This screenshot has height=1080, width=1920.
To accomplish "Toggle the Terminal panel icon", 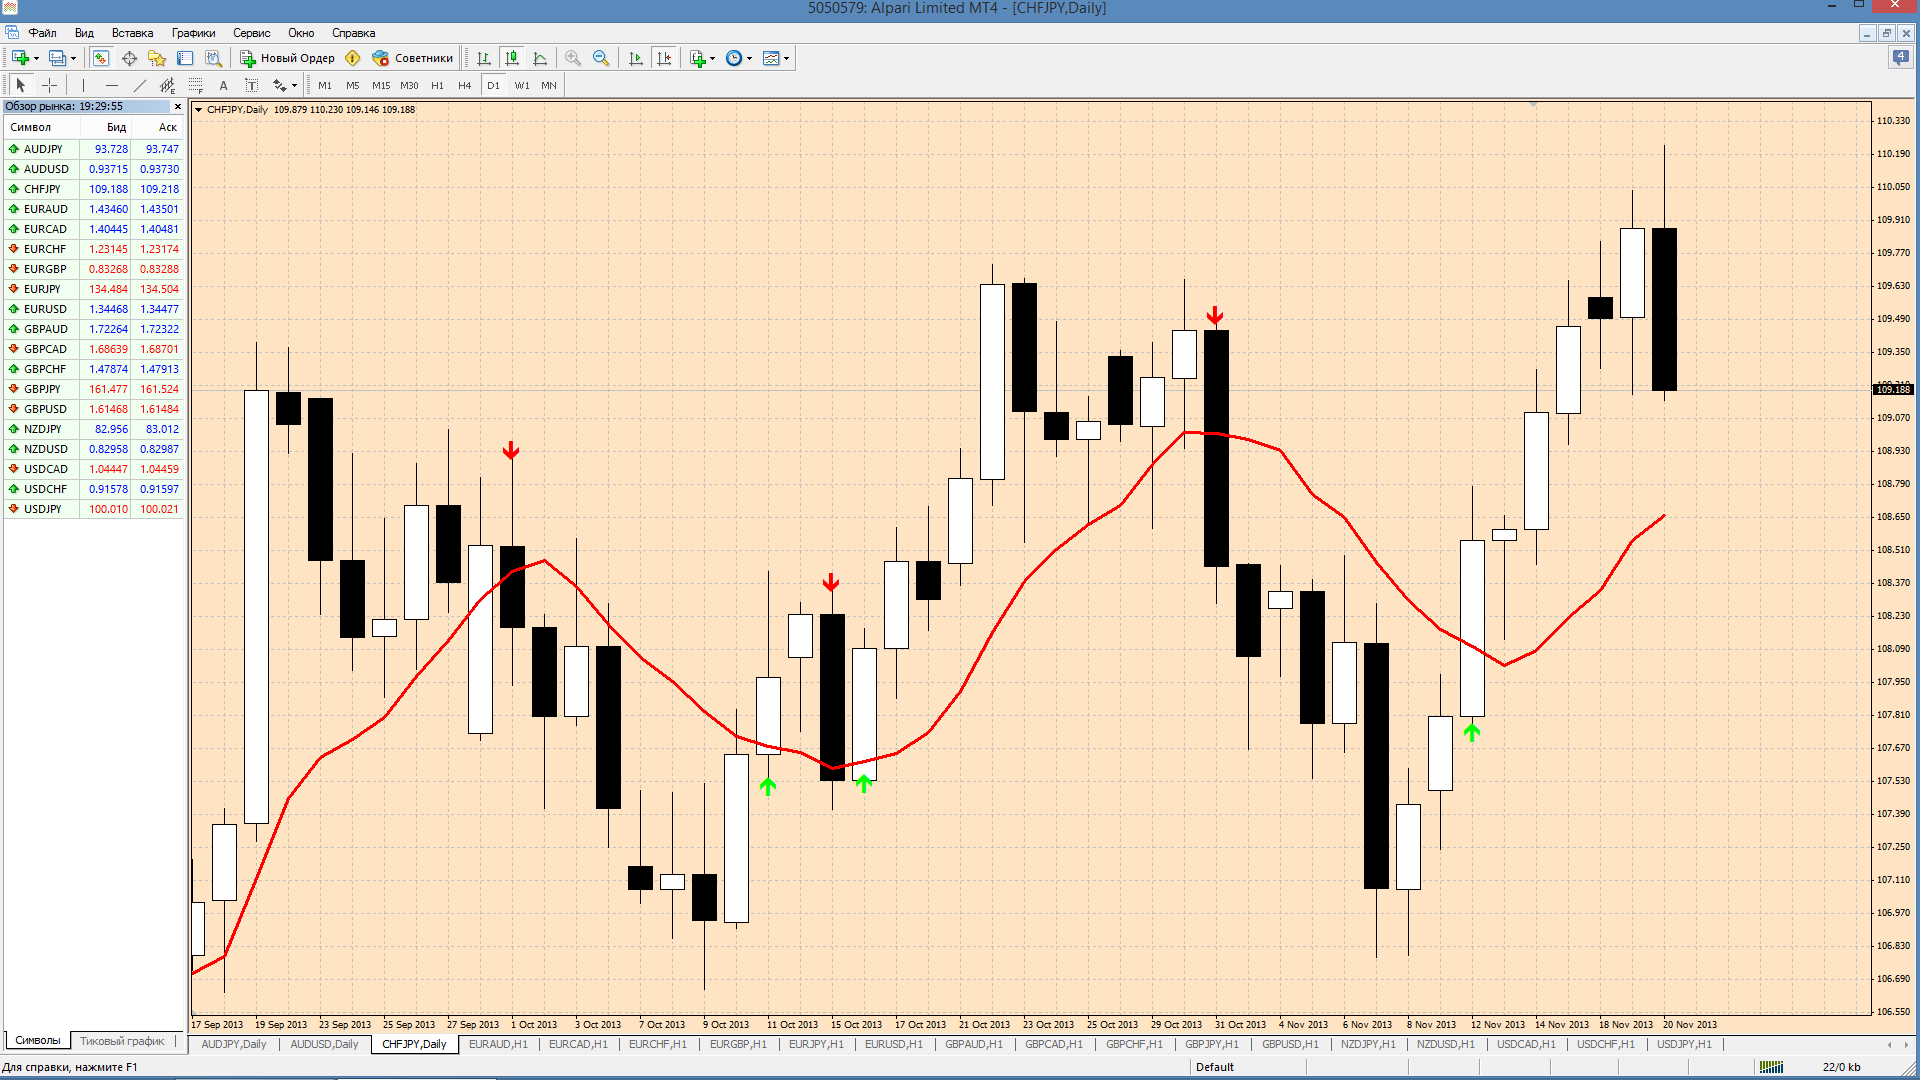I will pos(185,58).
